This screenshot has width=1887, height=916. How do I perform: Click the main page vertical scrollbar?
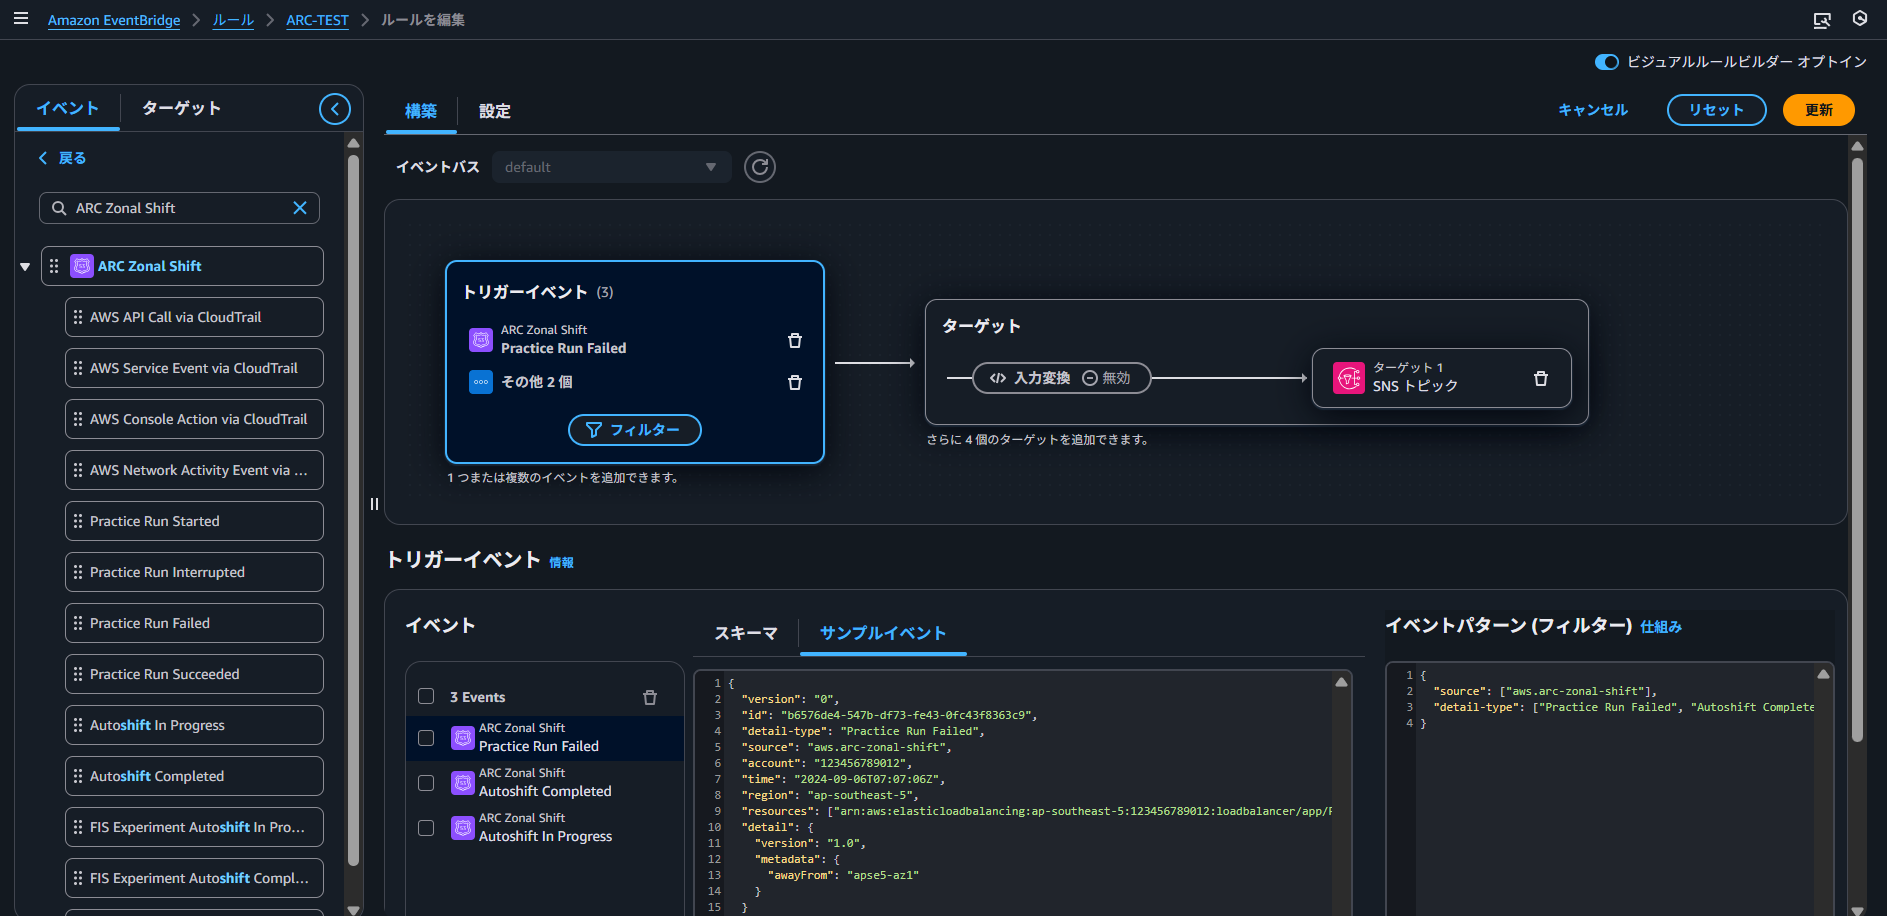point(1857,450)
